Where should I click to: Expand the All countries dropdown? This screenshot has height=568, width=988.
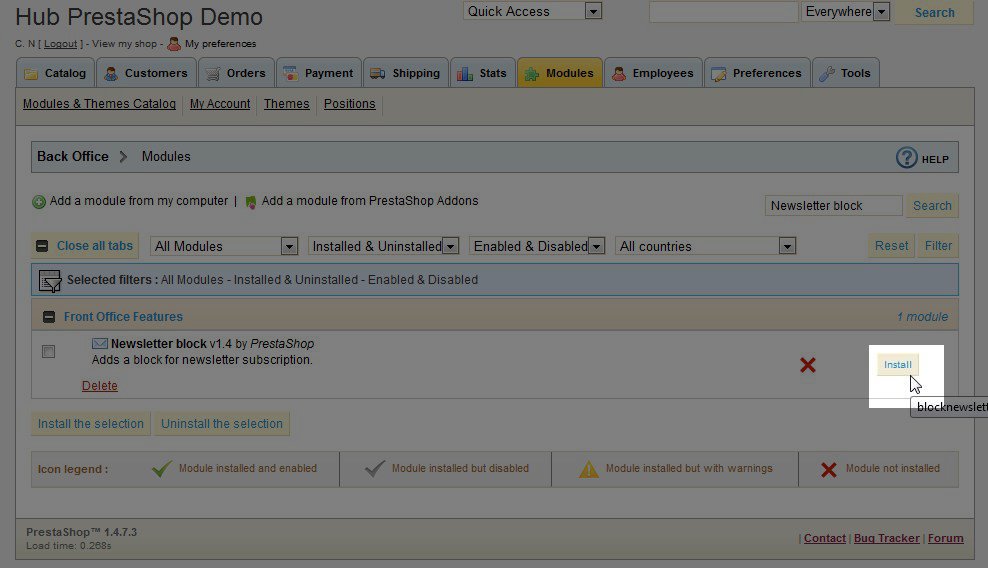click(705, 246)
